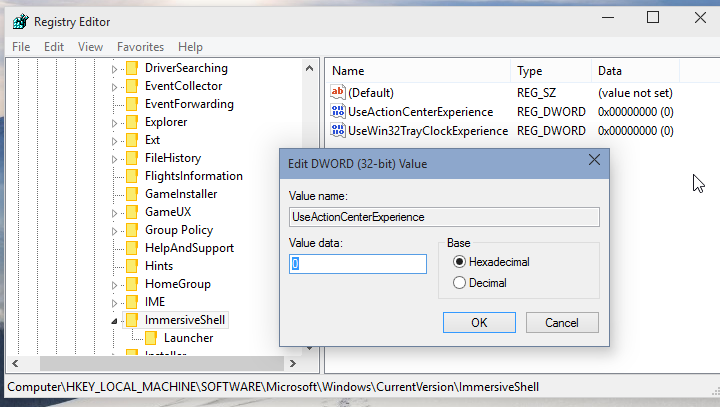Viewport: 720px width, 407px height.
Task: Click the tree scroll up arrow
Action: (309, 68)
